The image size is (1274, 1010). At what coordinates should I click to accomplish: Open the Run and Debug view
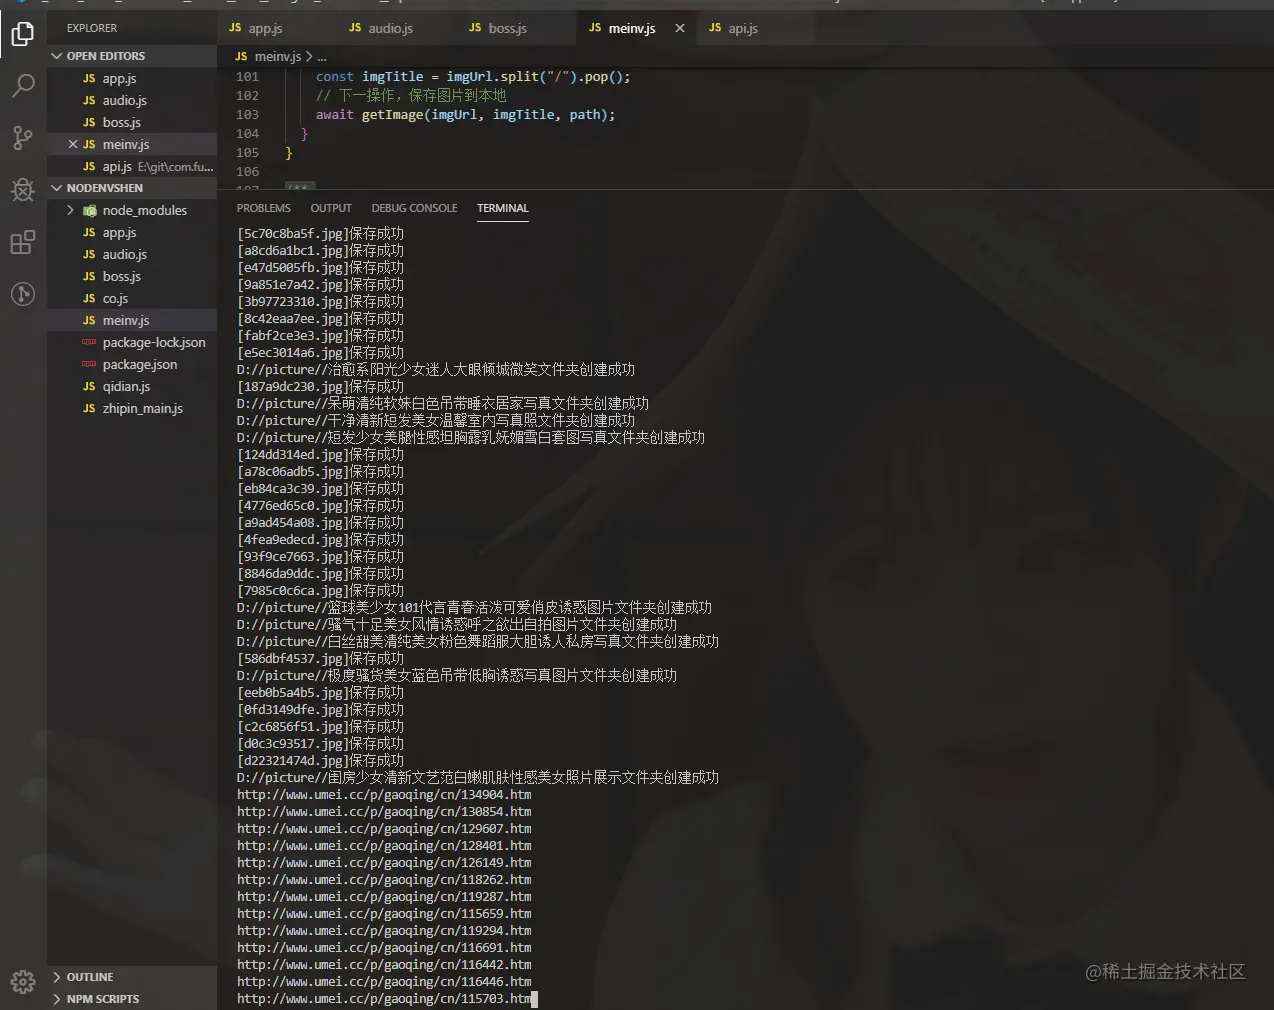(22, 190)
